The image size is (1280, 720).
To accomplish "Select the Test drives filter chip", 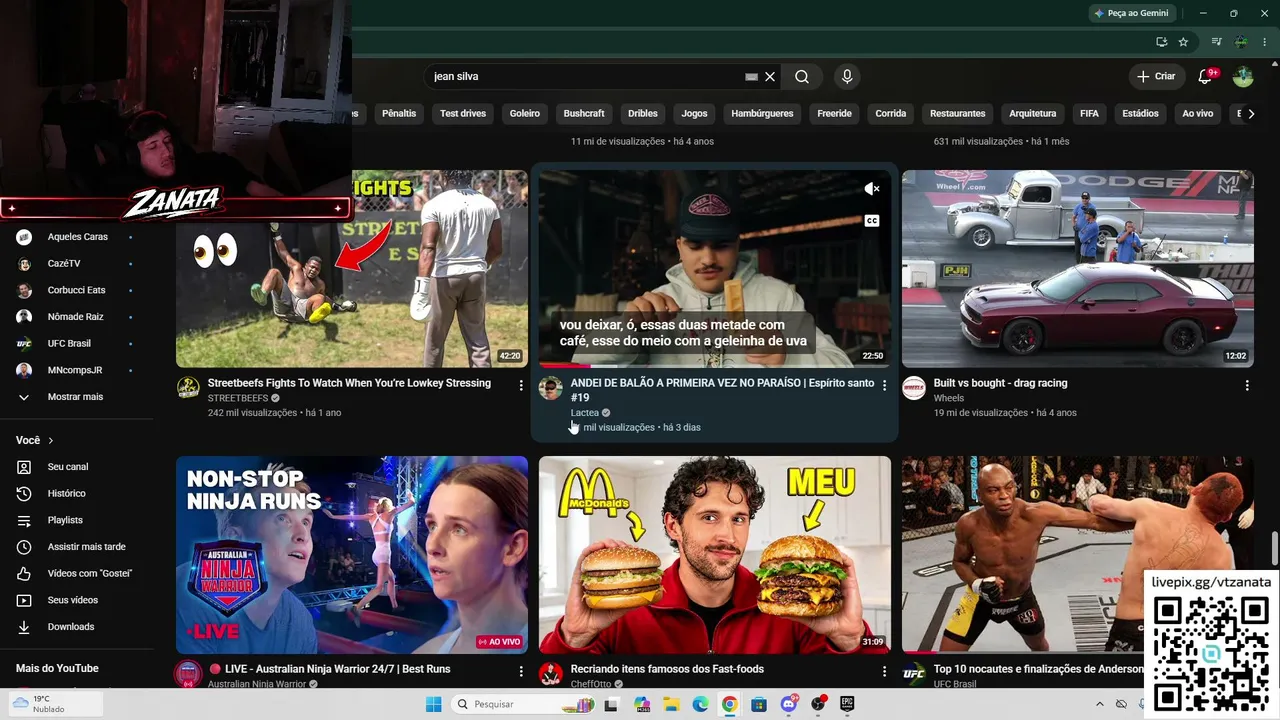I will pyautogui.click(x=463, y=114).
